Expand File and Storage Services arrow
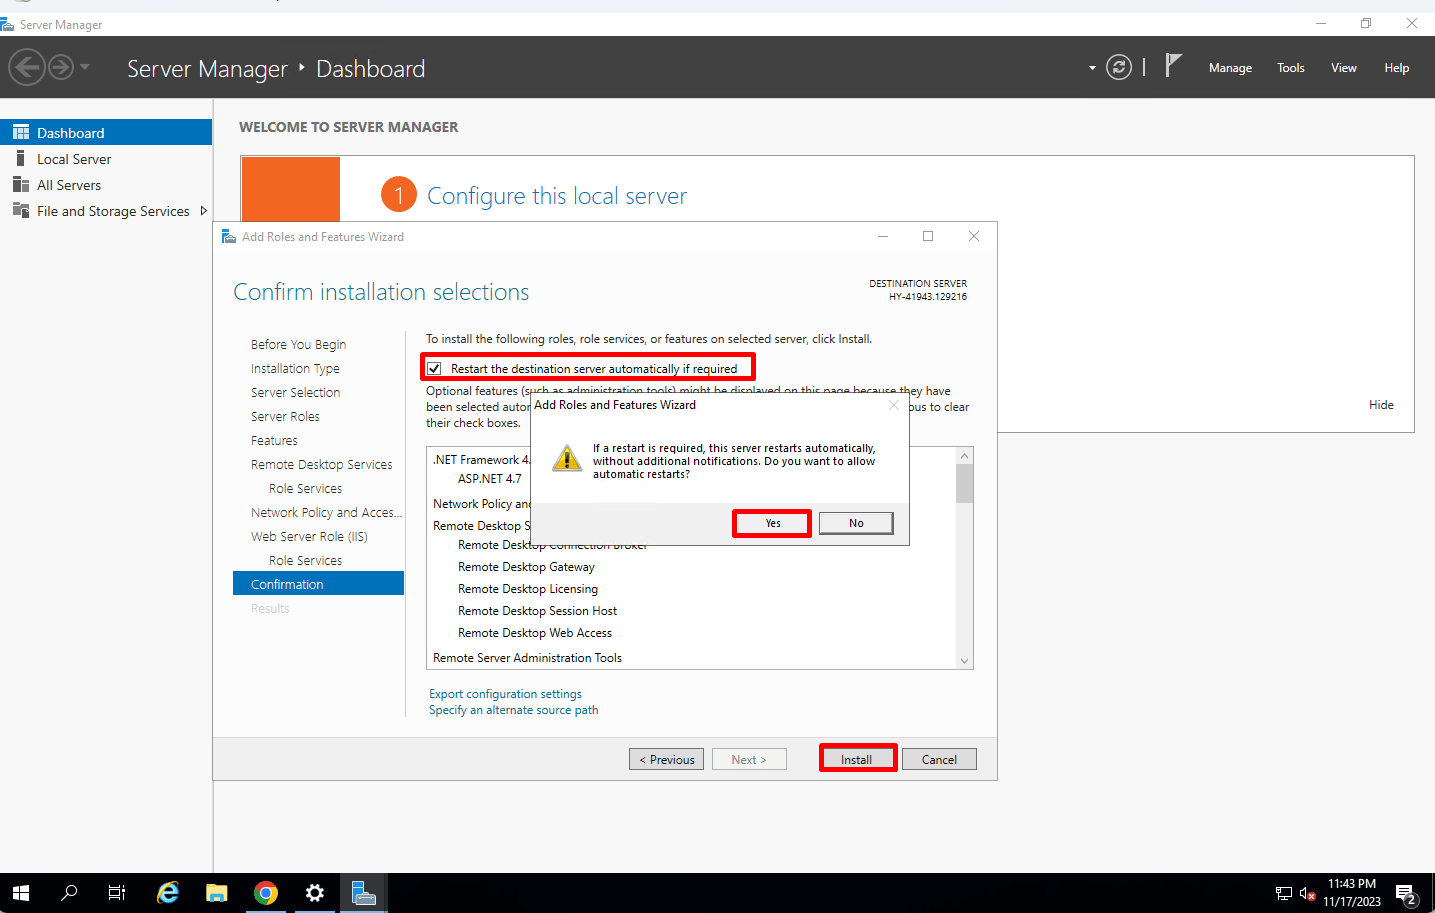 [203, 210]
